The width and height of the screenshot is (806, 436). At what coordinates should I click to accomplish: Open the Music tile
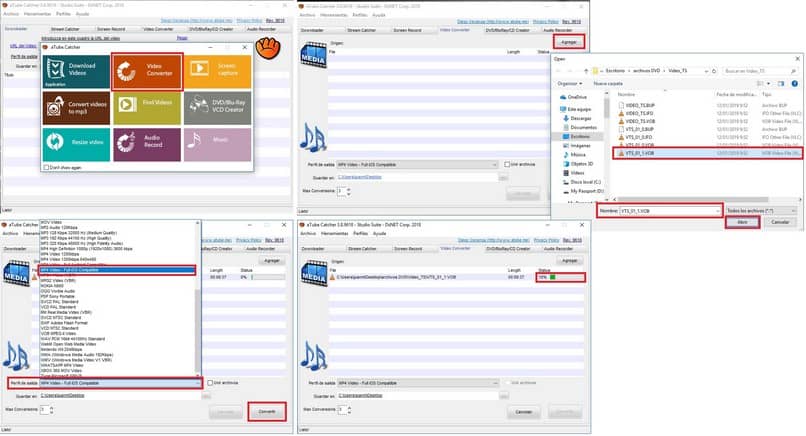click(217, 144)
